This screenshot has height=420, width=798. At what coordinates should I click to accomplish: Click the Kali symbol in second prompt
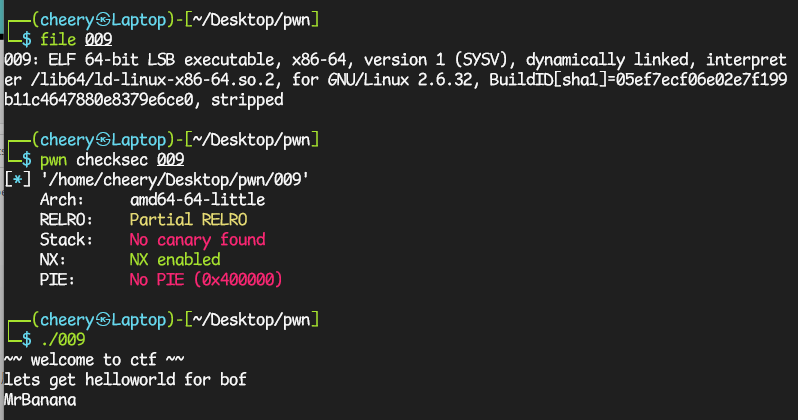point(103,139)
